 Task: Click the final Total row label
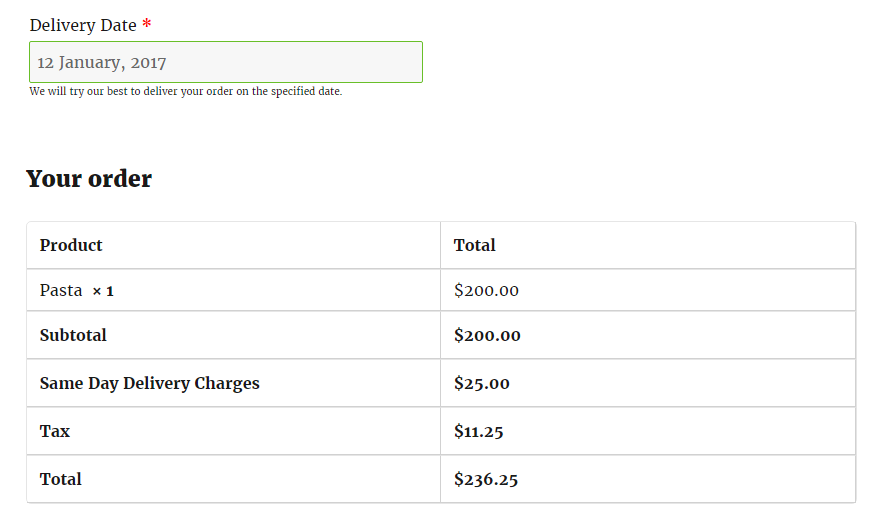pos(61,479)
